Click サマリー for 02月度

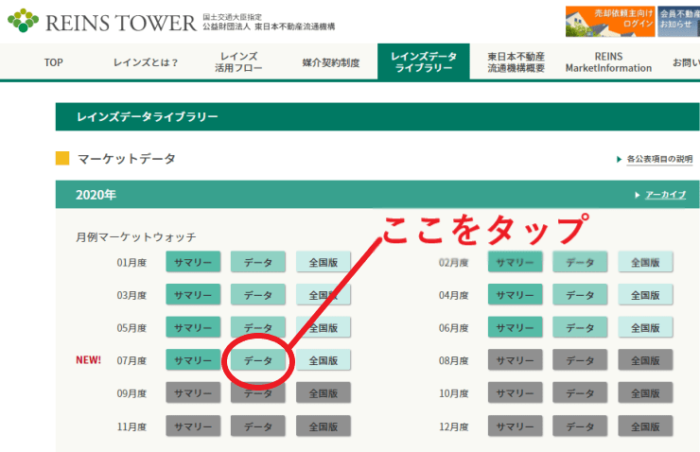[515, 262]
